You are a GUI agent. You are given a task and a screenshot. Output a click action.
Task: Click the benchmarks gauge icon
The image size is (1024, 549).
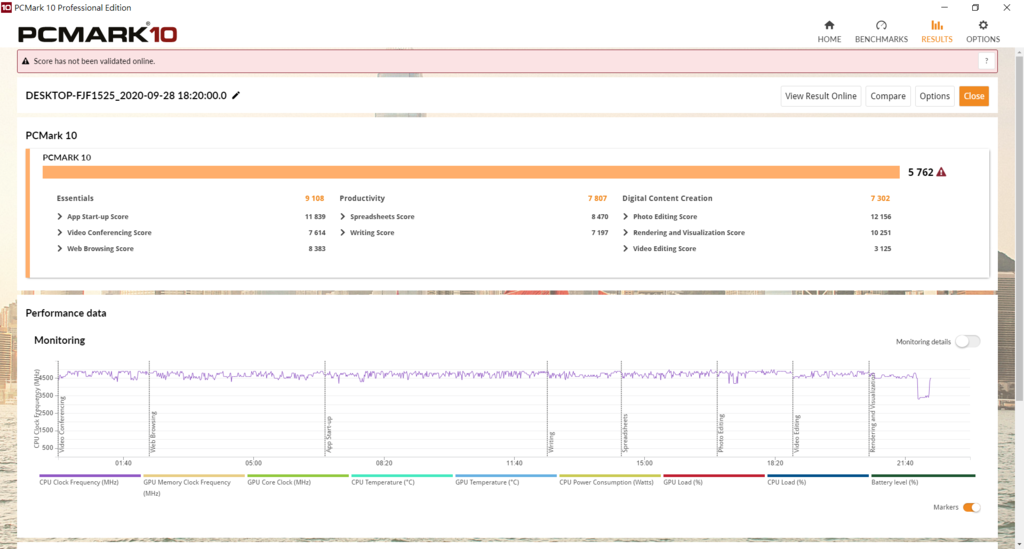[881, 25]
